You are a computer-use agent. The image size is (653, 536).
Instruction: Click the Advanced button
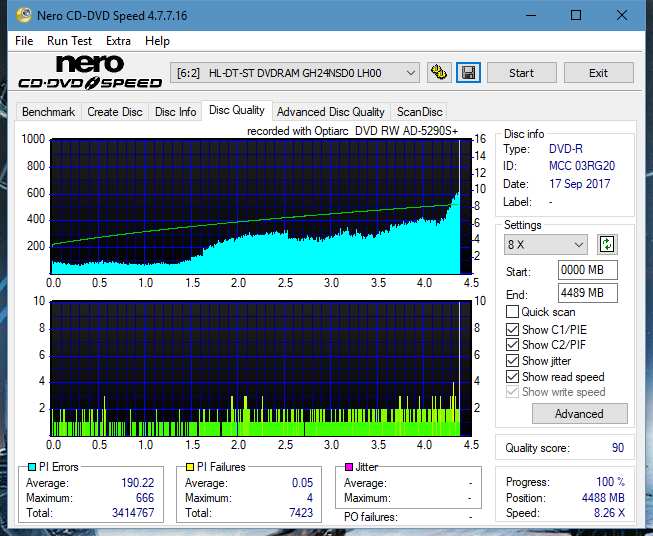[x=579, y=414]
